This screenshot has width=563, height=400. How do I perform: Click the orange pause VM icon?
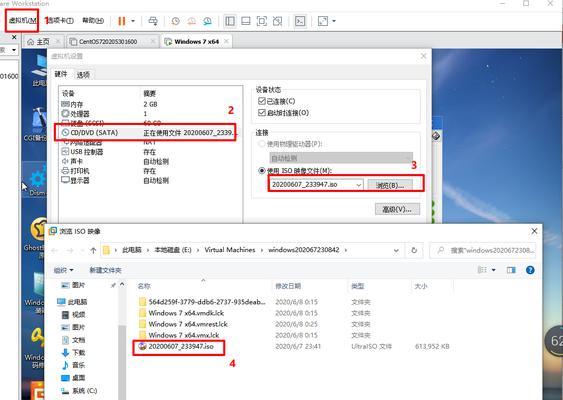click(x=122, y=21)
